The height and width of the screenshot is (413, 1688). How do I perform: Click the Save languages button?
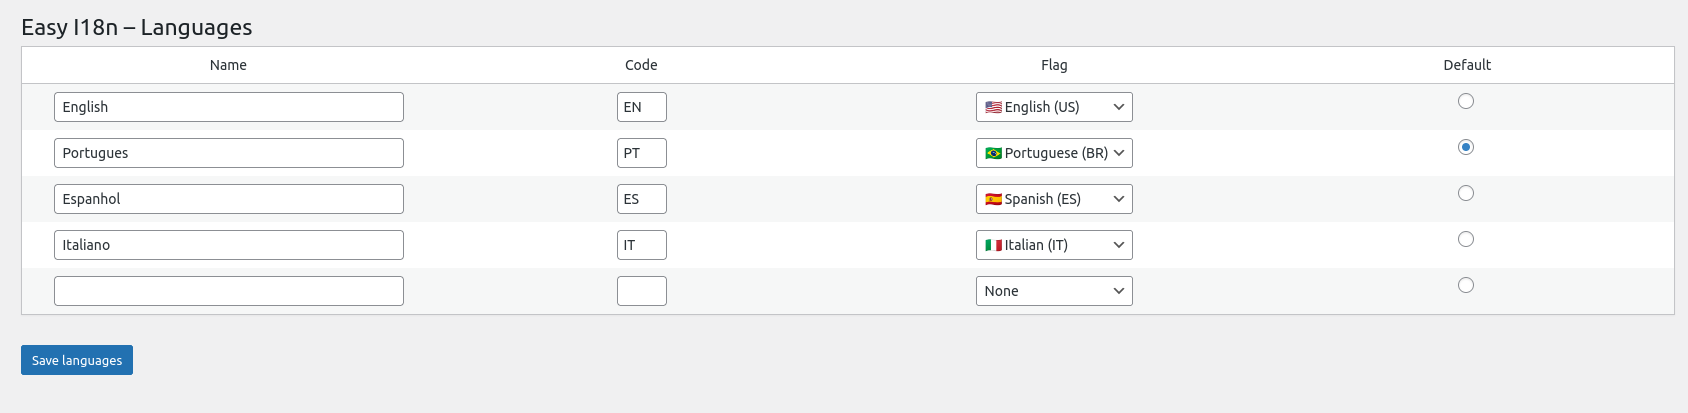[x=77, y=360]
